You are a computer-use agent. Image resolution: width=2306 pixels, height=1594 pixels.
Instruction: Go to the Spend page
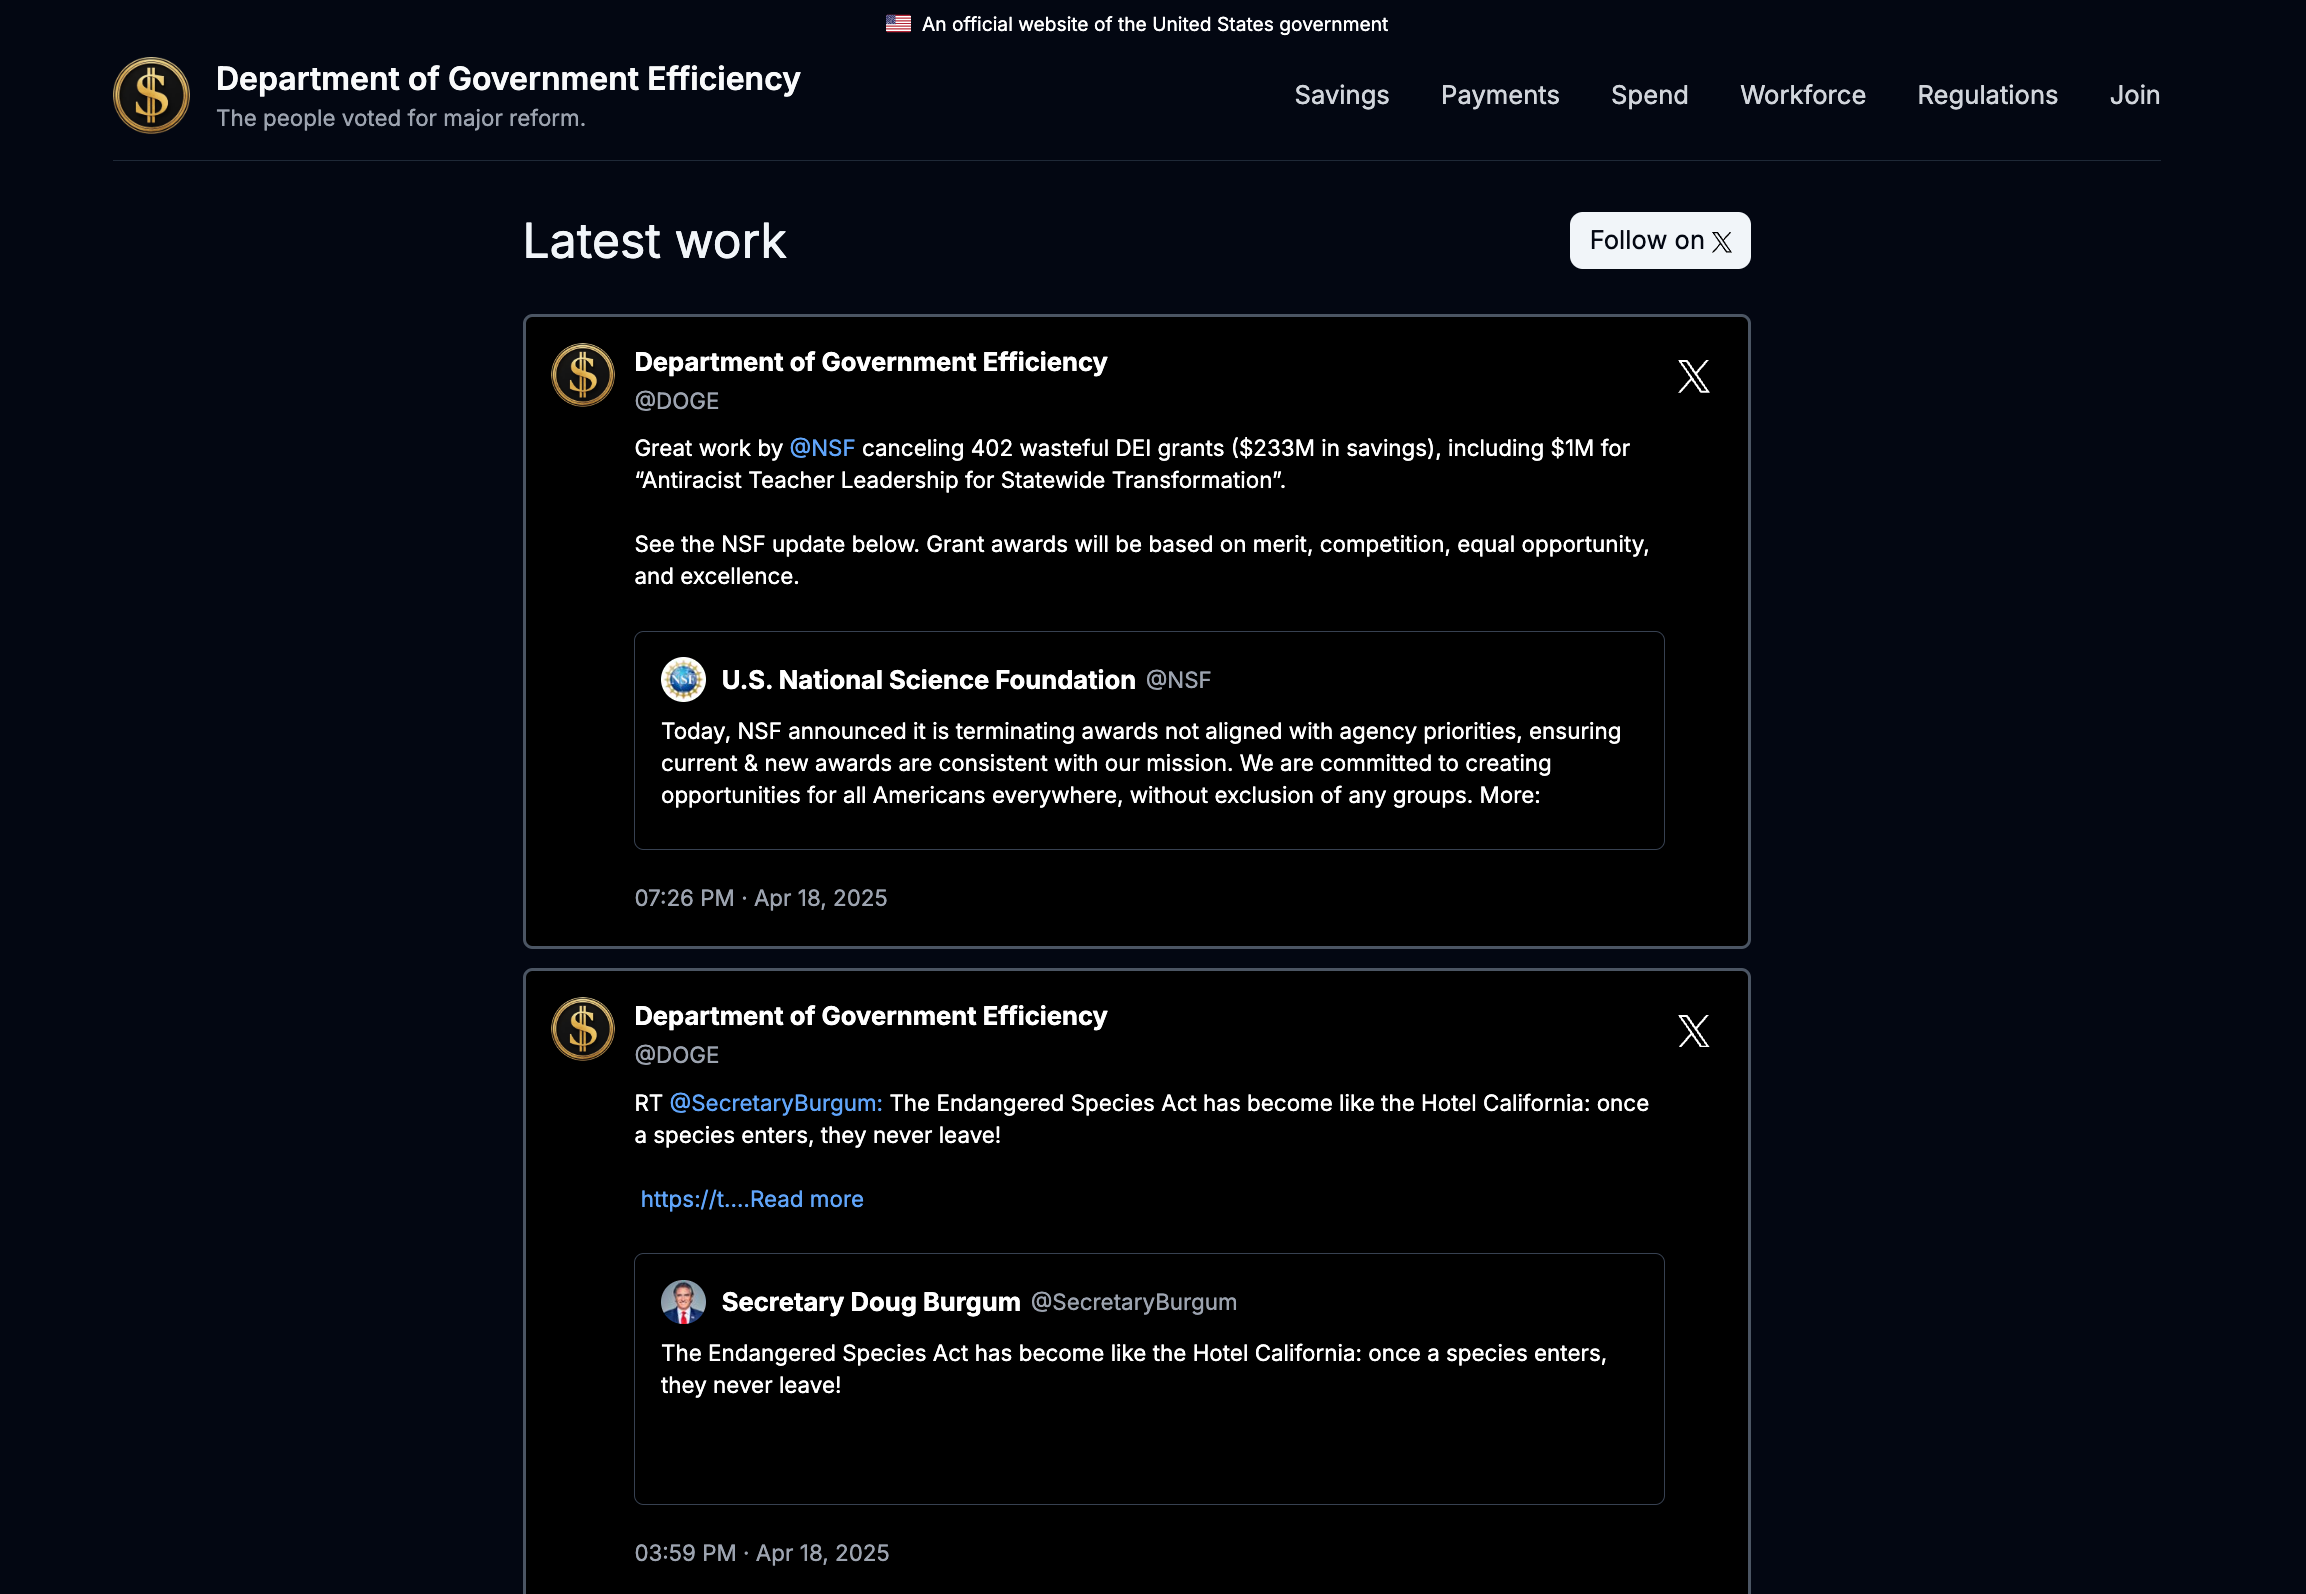coord(1649,95)
